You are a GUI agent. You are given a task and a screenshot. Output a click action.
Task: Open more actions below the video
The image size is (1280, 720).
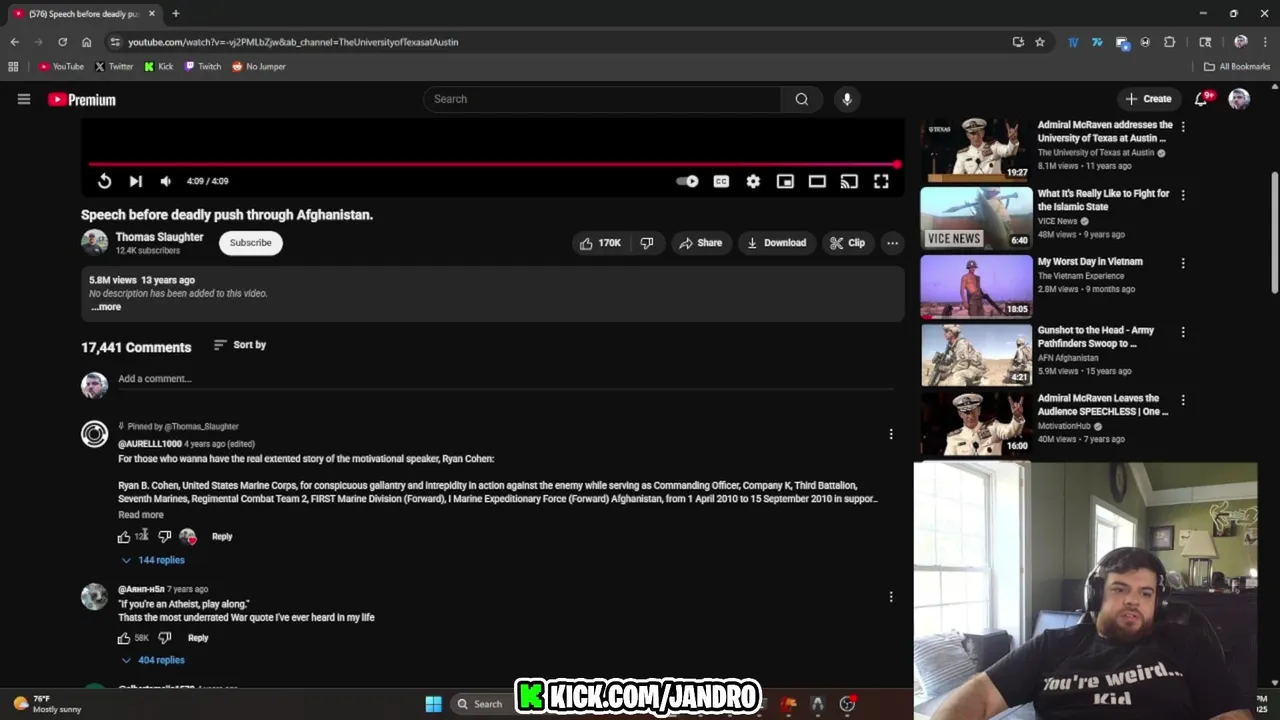[892, 243]
